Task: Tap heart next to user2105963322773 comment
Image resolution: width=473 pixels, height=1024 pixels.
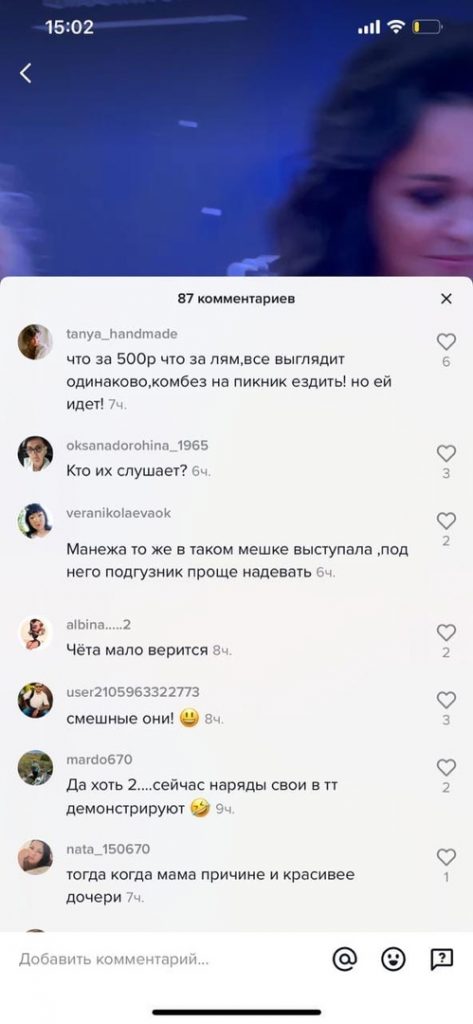Action: point(446,700)
